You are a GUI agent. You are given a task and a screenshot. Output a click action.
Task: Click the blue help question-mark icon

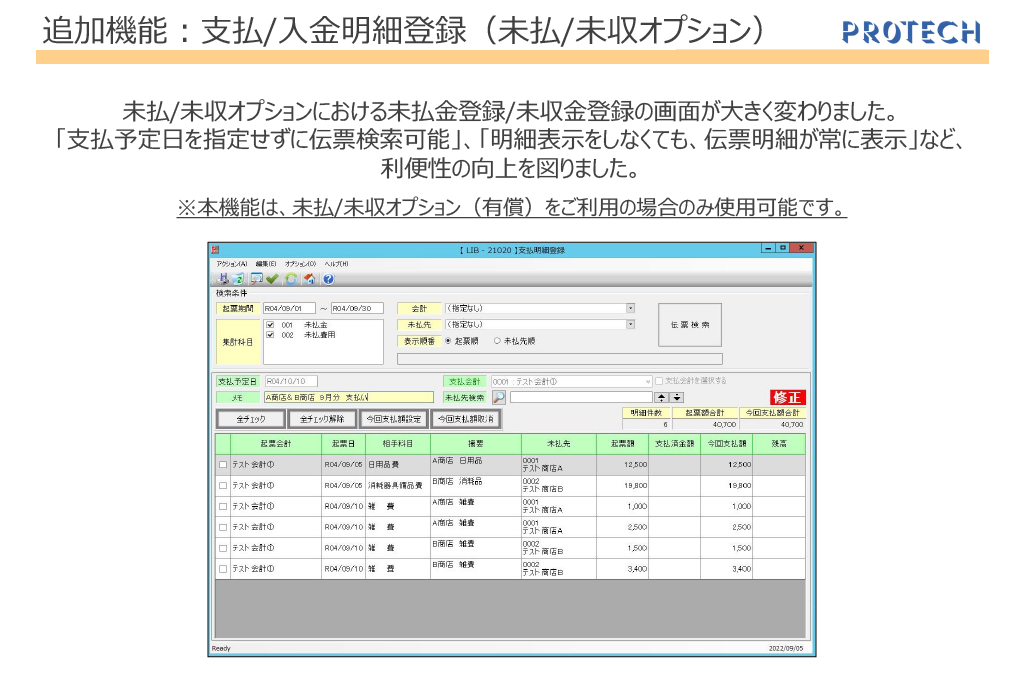point(327,279)
